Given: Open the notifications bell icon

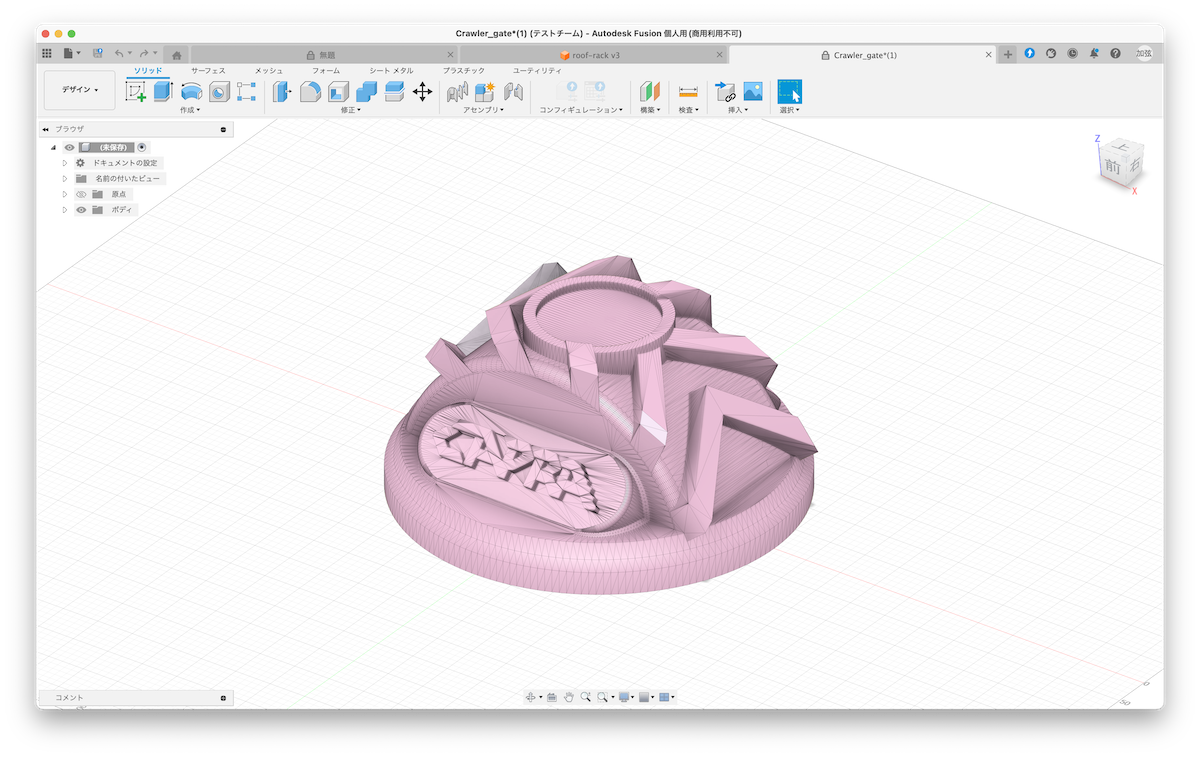Looking at the screenshot, I should point(1094,53).
